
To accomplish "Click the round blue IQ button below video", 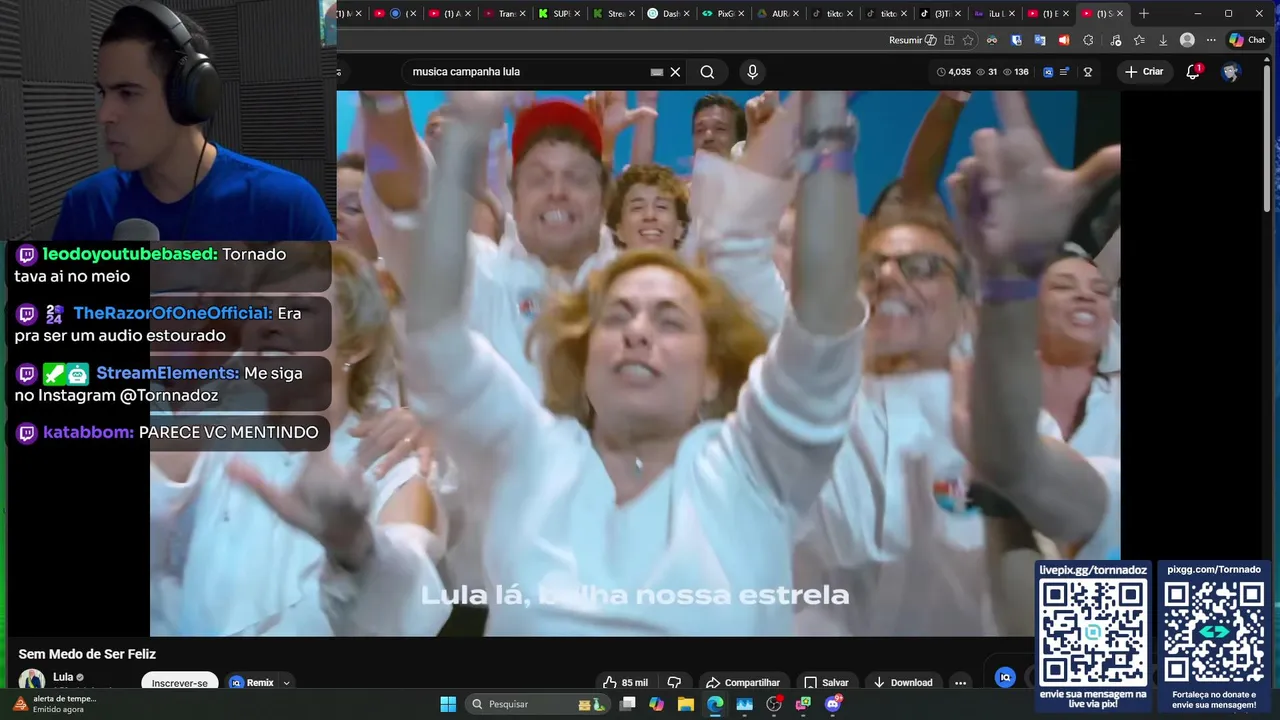I will coord(1006,678).
